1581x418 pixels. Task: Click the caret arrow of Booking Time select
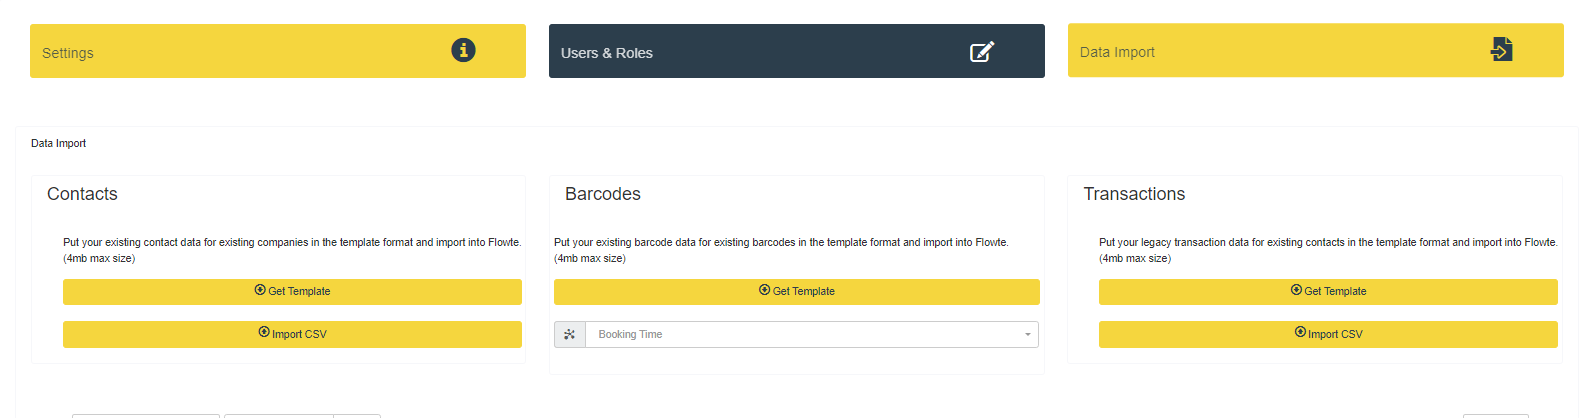pos(1027,335)
